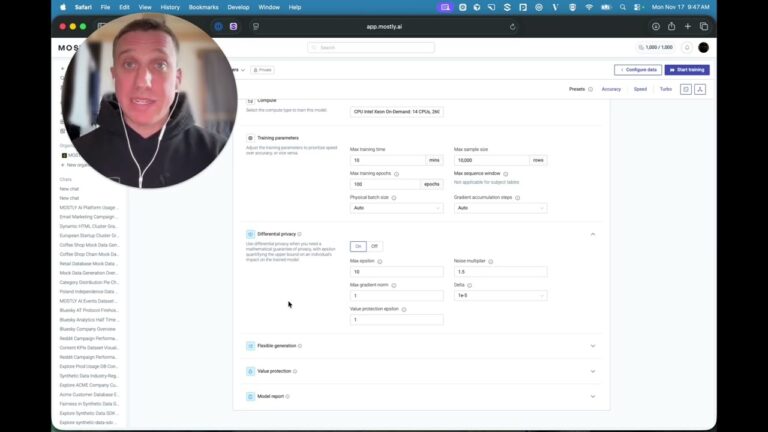768x432 pixels.
Task: Turn differential privacy On
Action: 357,246
